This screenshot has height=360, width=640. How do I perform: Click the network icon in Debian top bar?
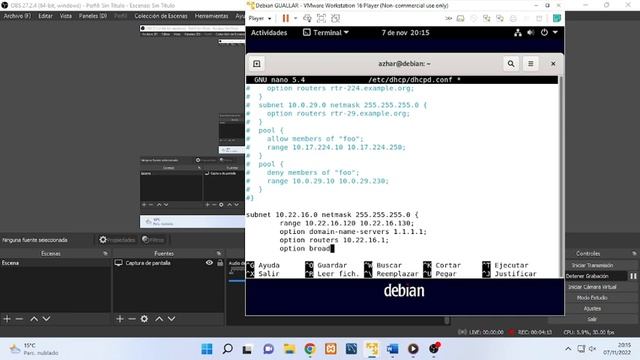click(x=518, y=33)
